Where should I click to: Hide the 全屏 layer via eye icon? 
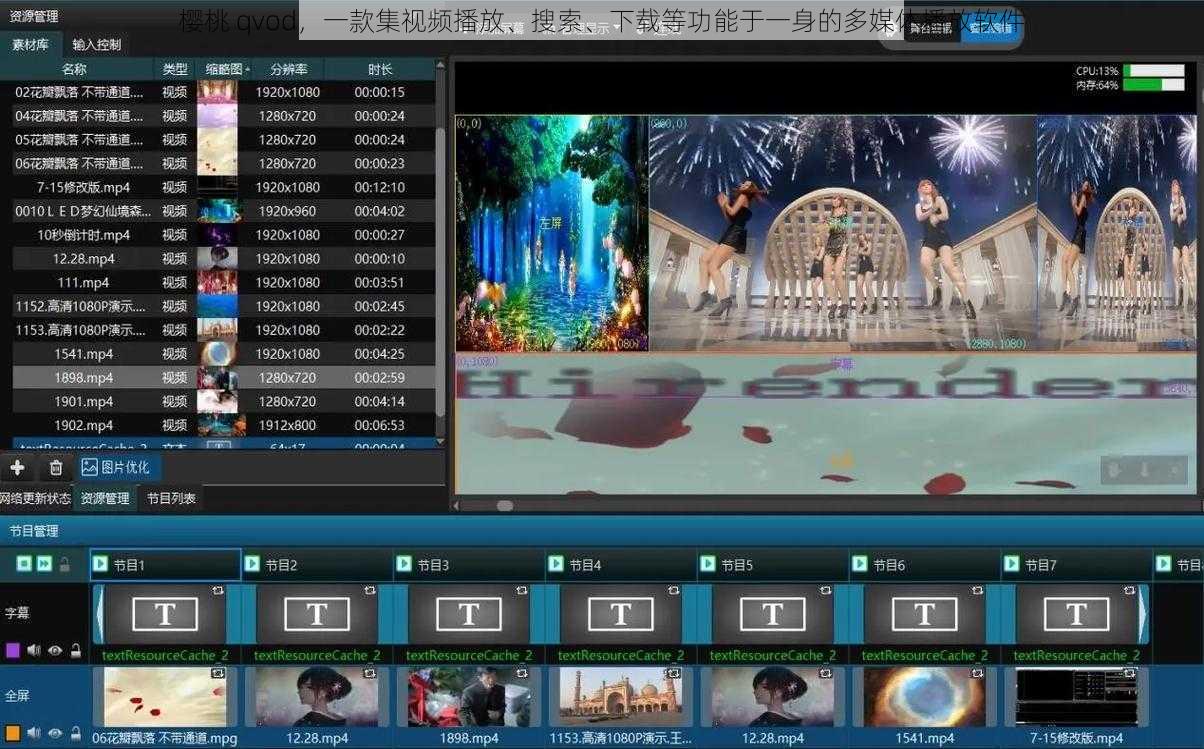(55, 733)
